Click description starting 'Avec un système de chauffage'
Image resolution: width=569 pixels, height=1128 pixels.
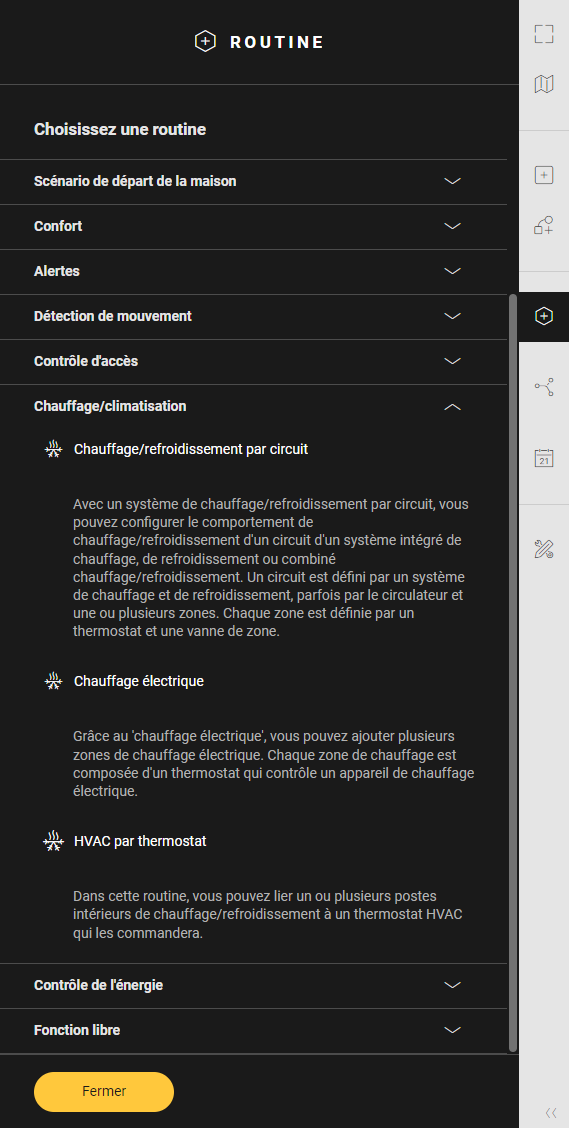(x=272, y=568)
